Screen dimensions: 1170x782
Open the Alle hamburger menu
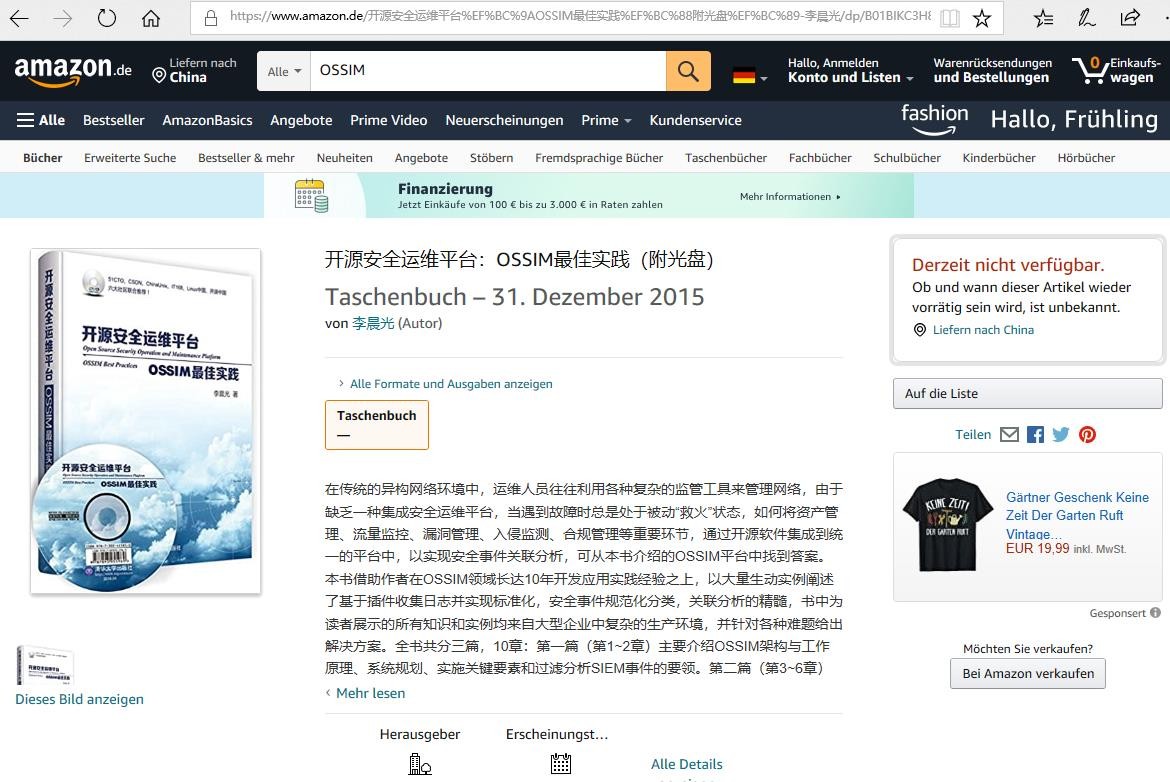41,120
